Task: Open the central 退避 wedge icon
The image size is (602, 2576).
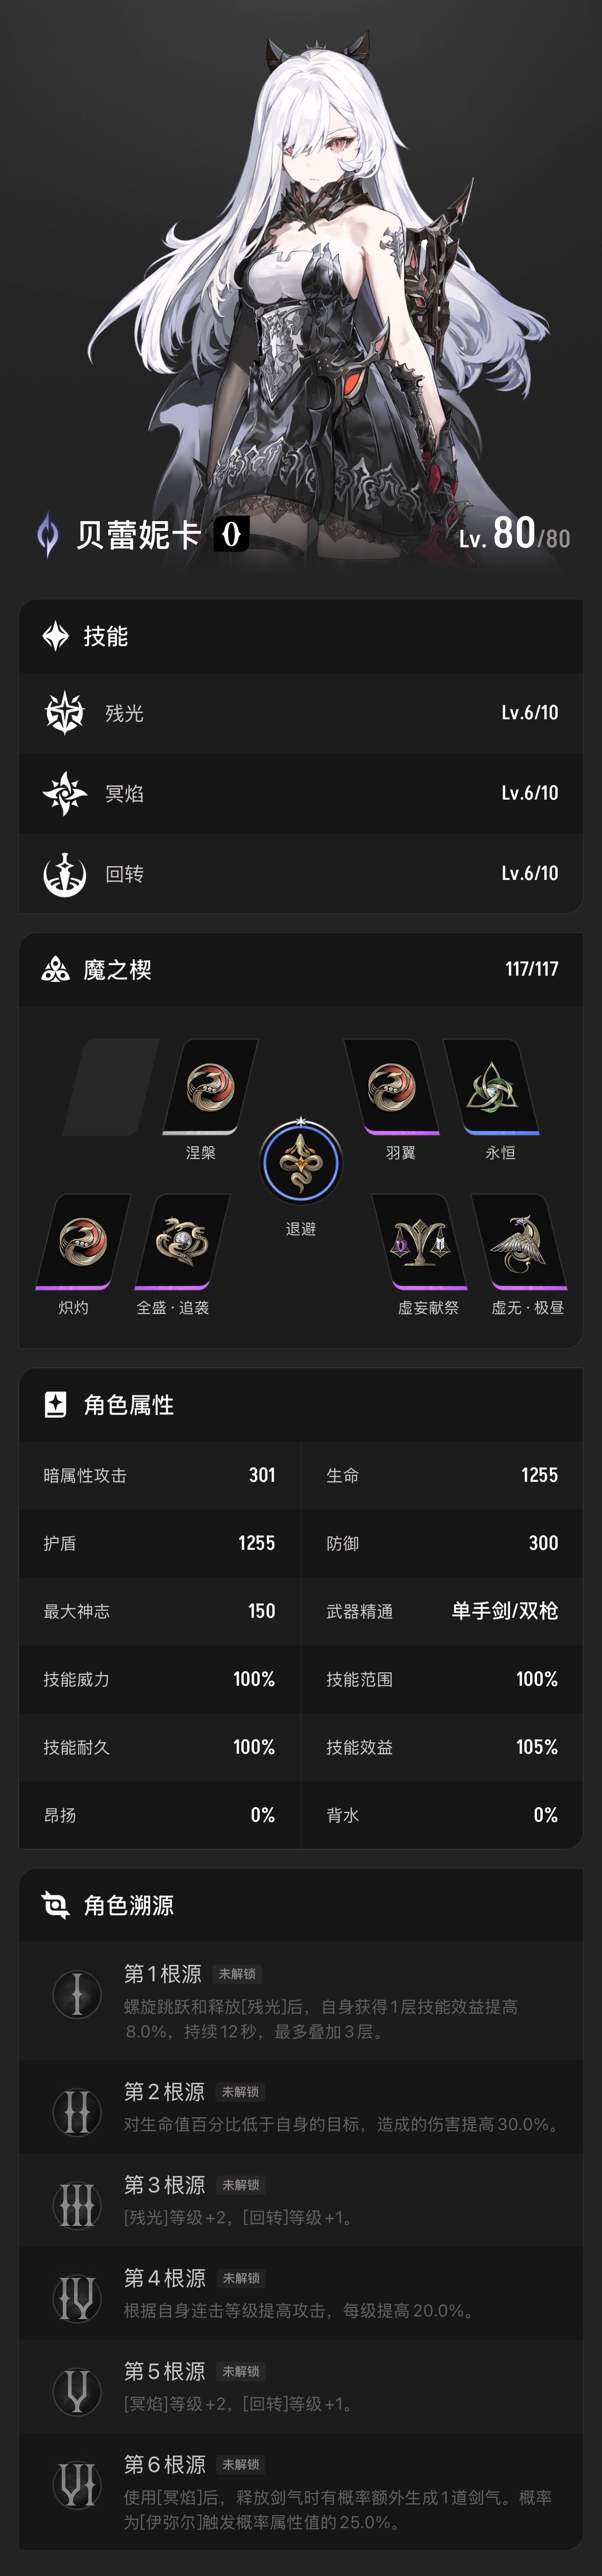Action: tap(300, 1162)
